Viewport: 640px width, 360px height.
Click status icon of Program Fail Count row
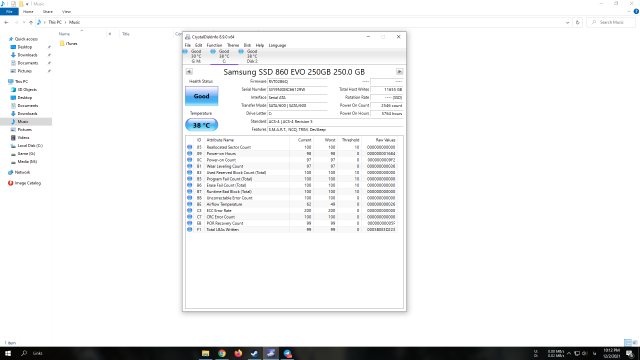coord(189,179)
